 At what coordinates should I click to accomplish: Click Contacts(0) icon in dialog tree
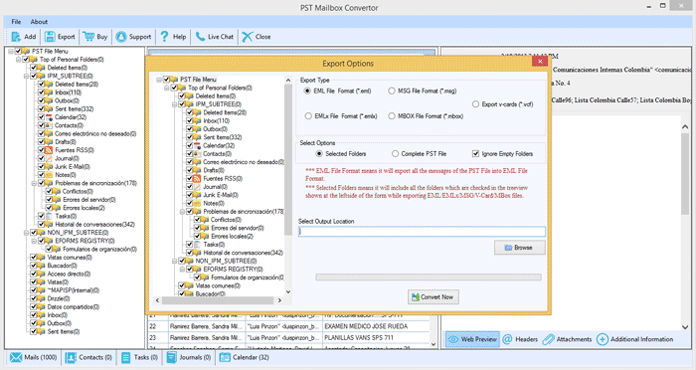click(x=197, y=154)
